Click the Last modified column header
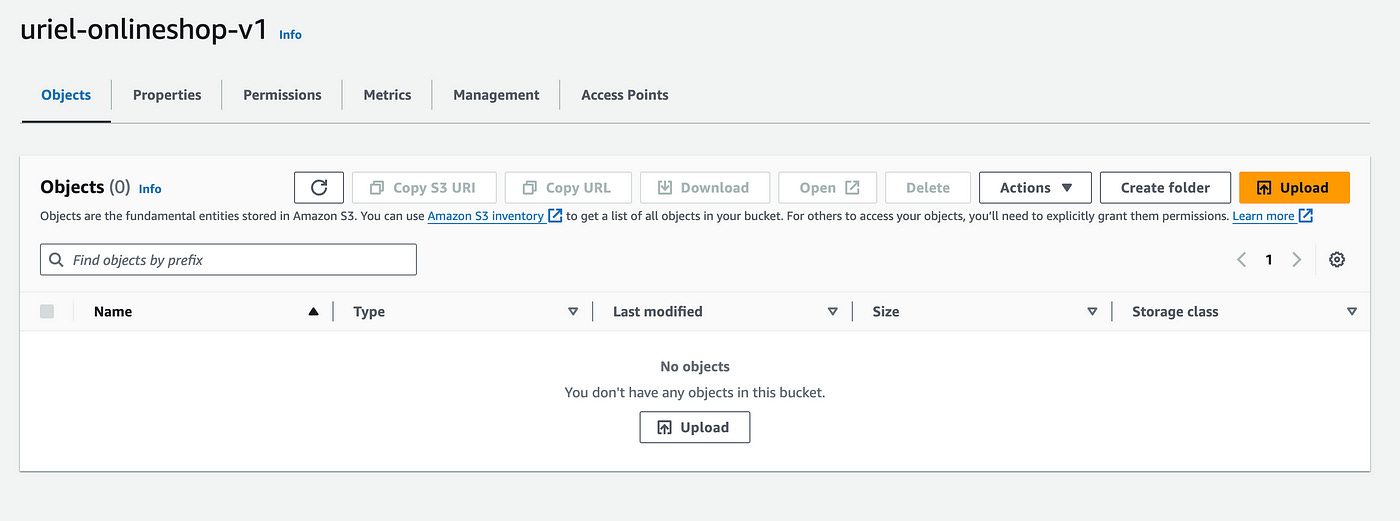 (658, 312)
